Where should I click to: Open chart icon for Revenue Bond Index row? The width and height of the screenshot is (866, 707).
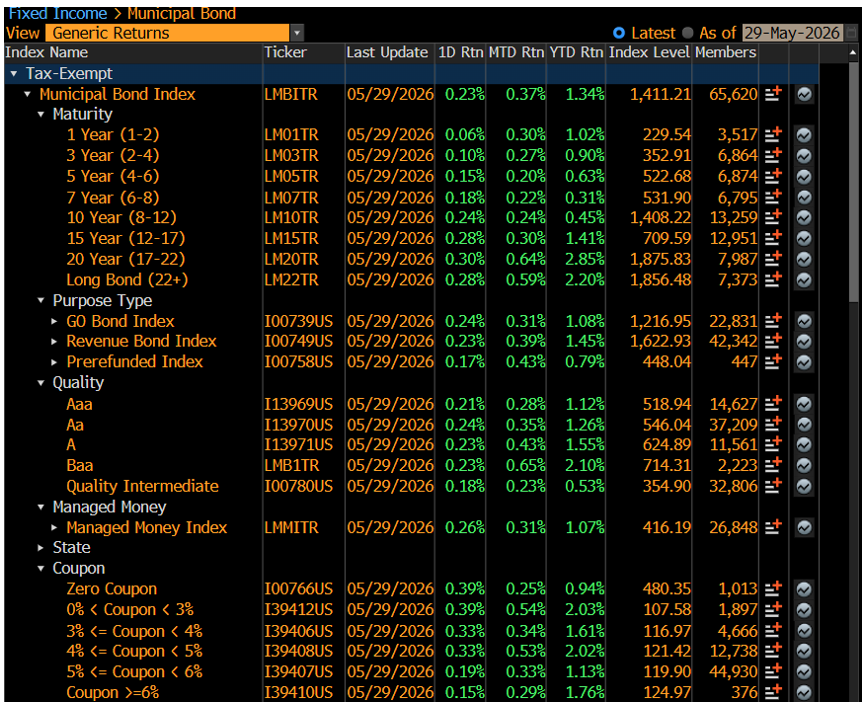(804, 341)
